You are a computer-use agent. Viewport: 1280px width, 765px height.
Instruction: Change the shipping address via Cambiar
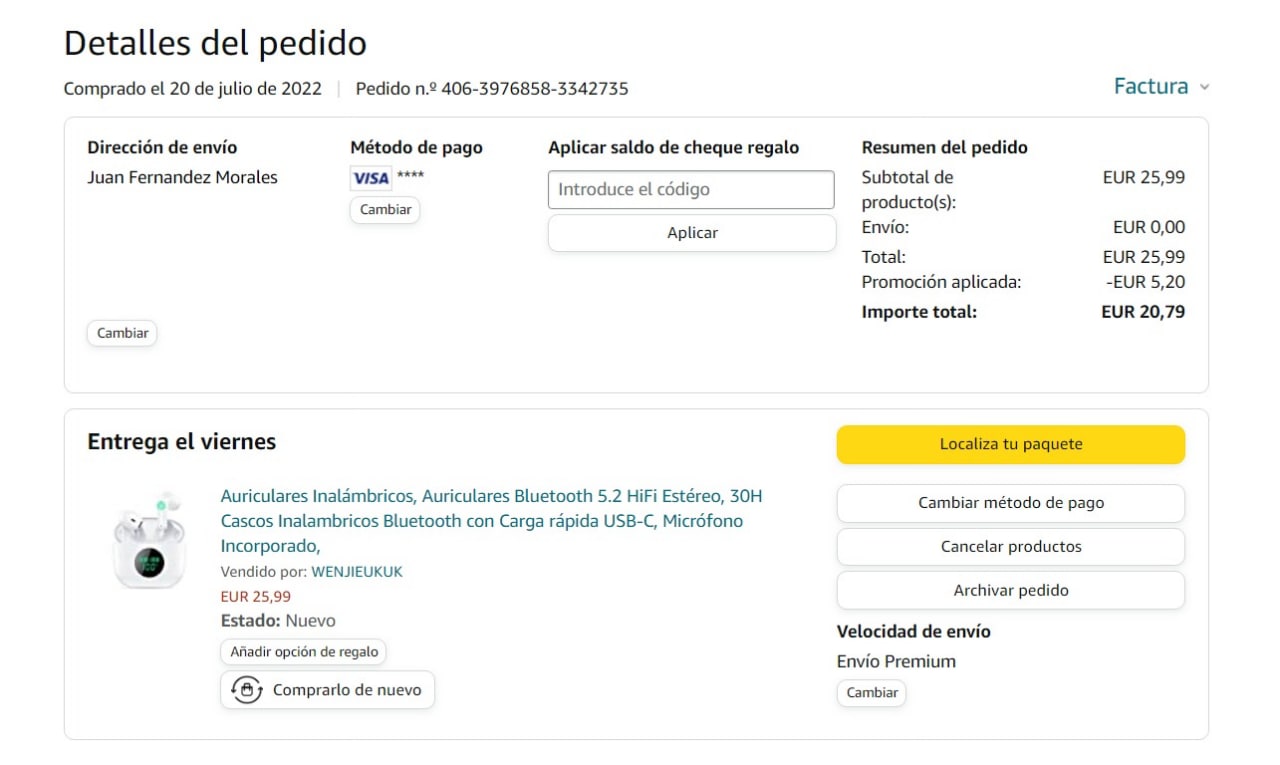(x=122, y=333)
